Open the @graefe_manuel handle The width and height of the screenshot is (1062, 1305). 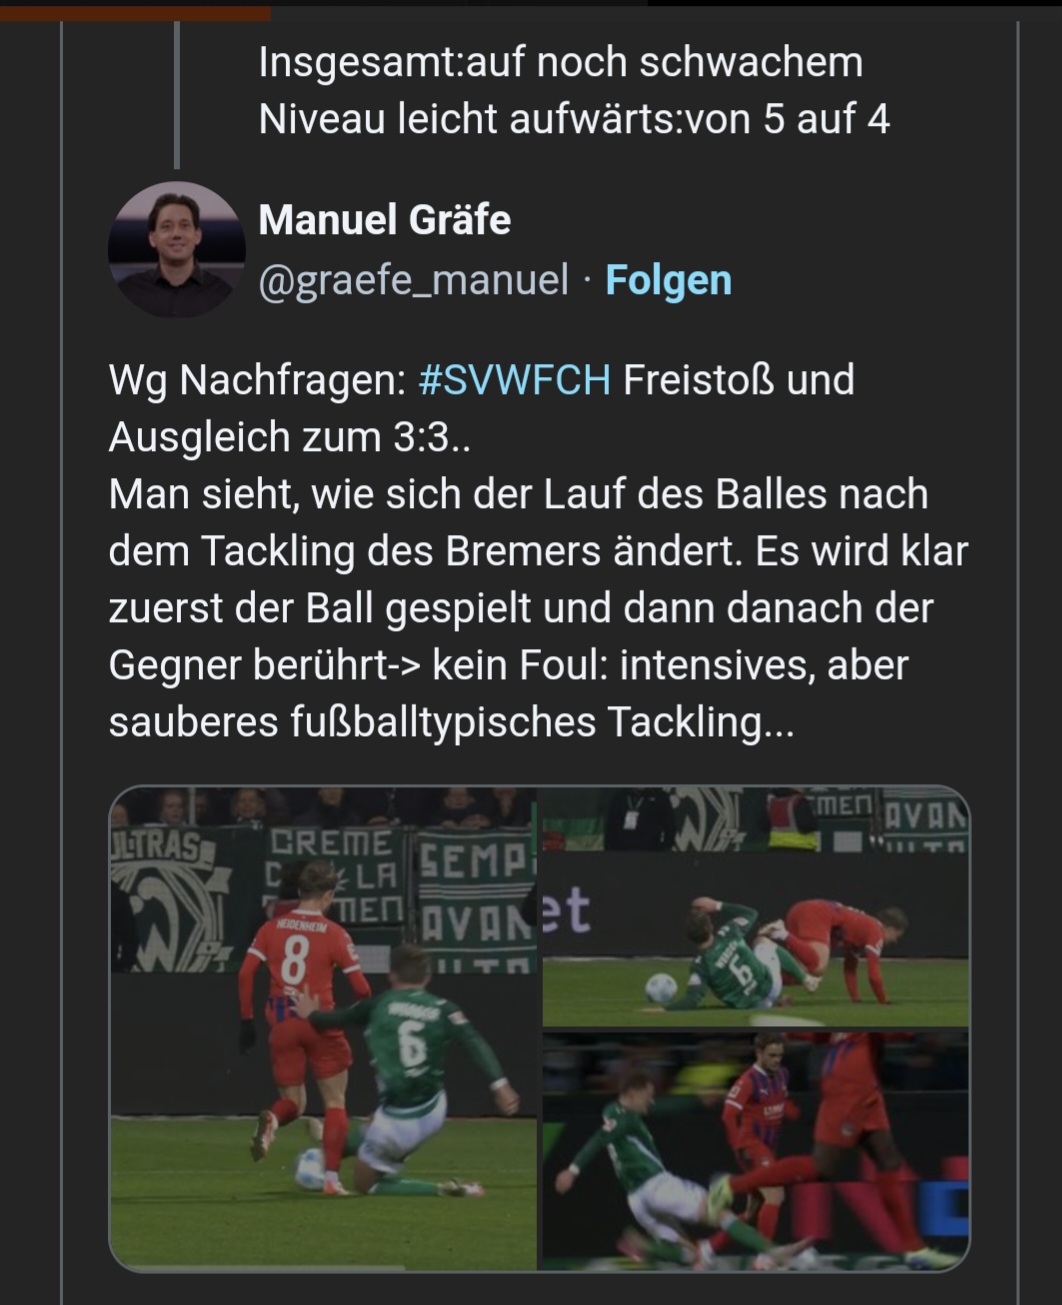413,280
